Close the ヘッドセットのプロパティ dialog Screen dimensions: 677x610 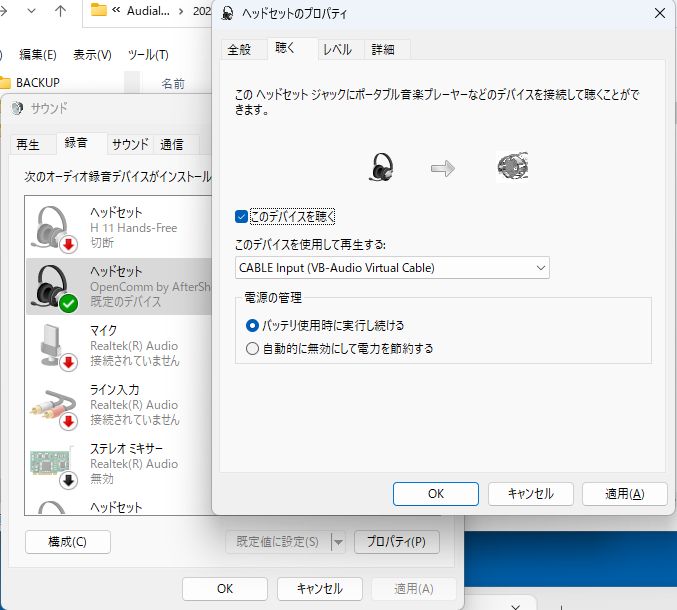pyautogui.click(x=660, y=13)
